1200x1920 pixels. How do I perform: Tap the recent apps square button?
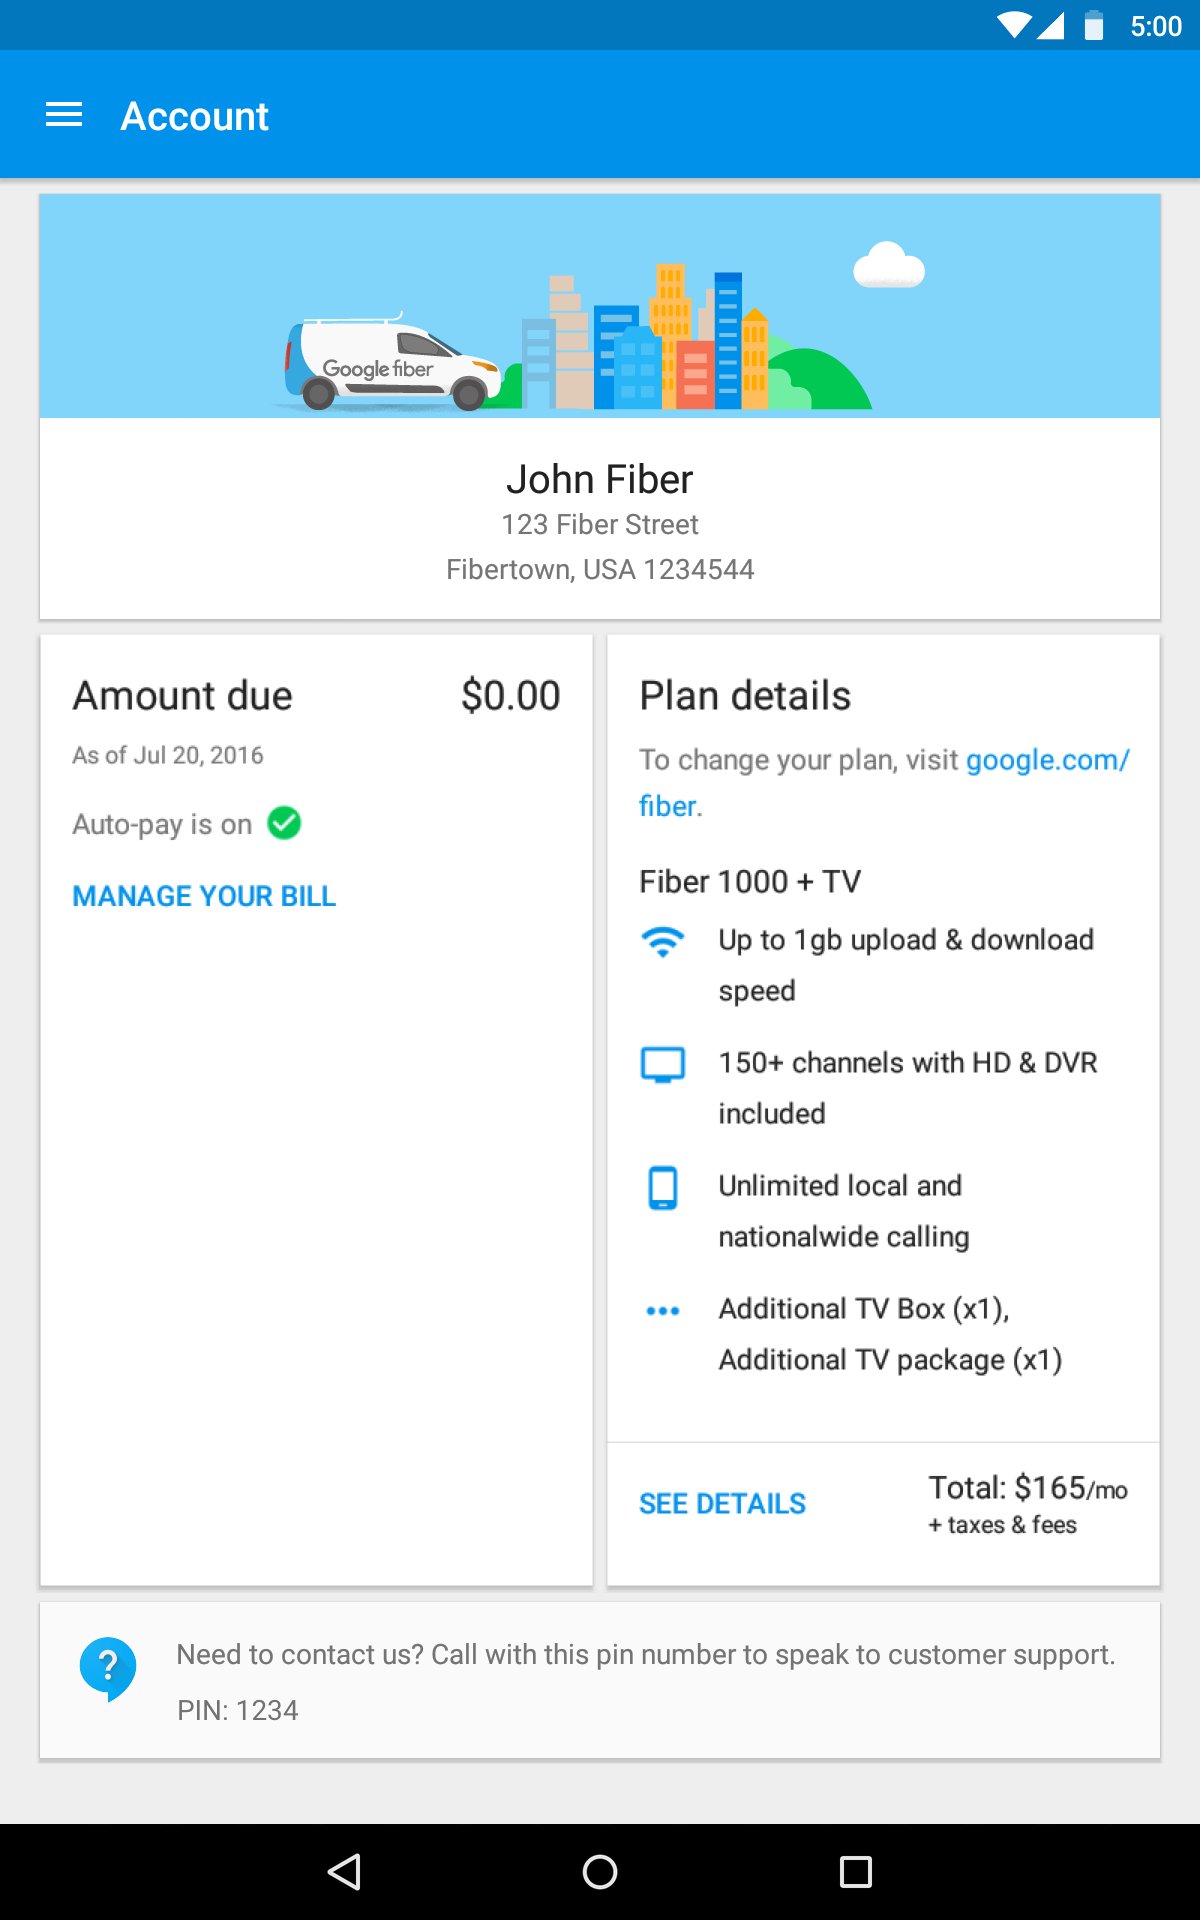click(855, 1871)
